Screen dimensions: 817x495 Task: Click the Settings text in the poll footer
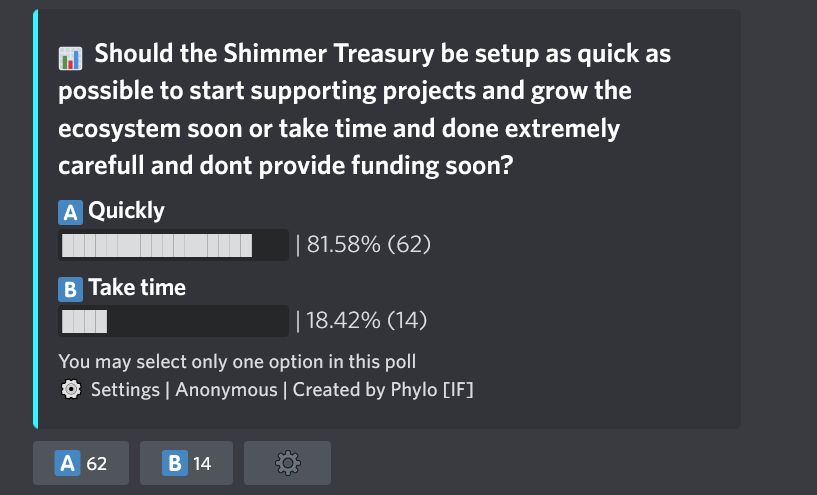click(x=125, y=390)
